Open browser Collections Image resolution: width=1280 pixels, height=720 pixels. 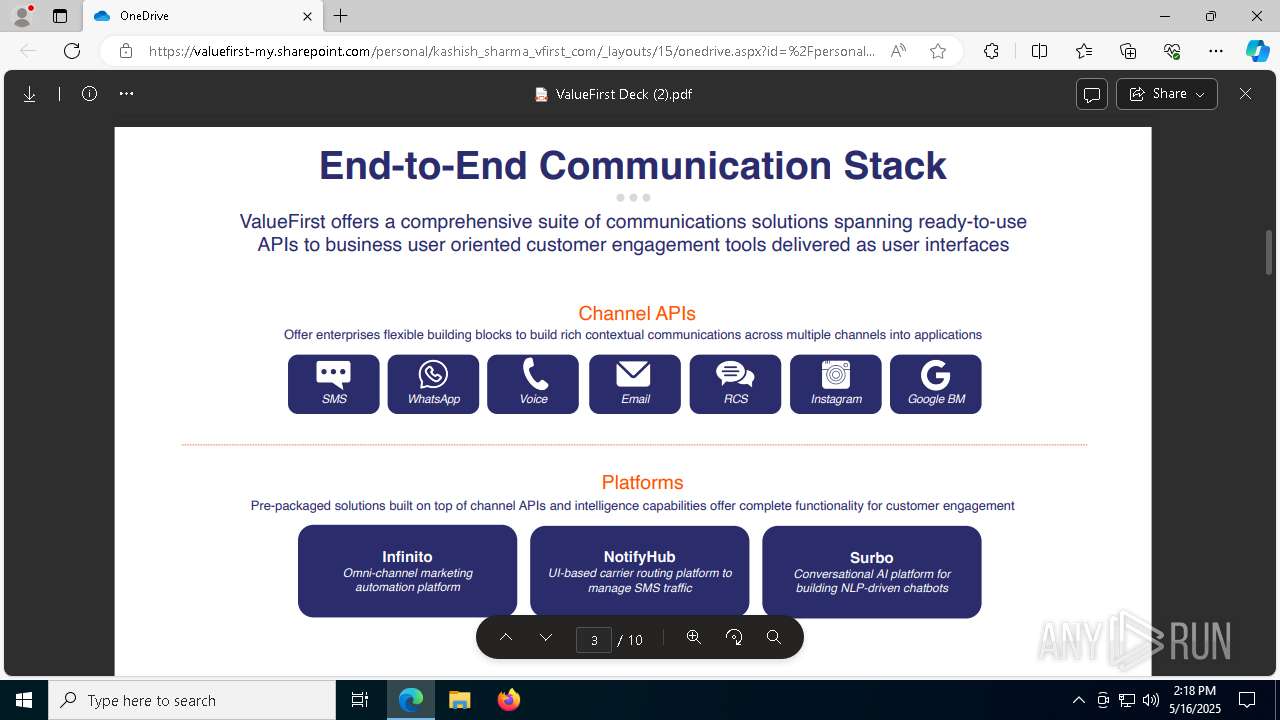tap(1128, 51)
